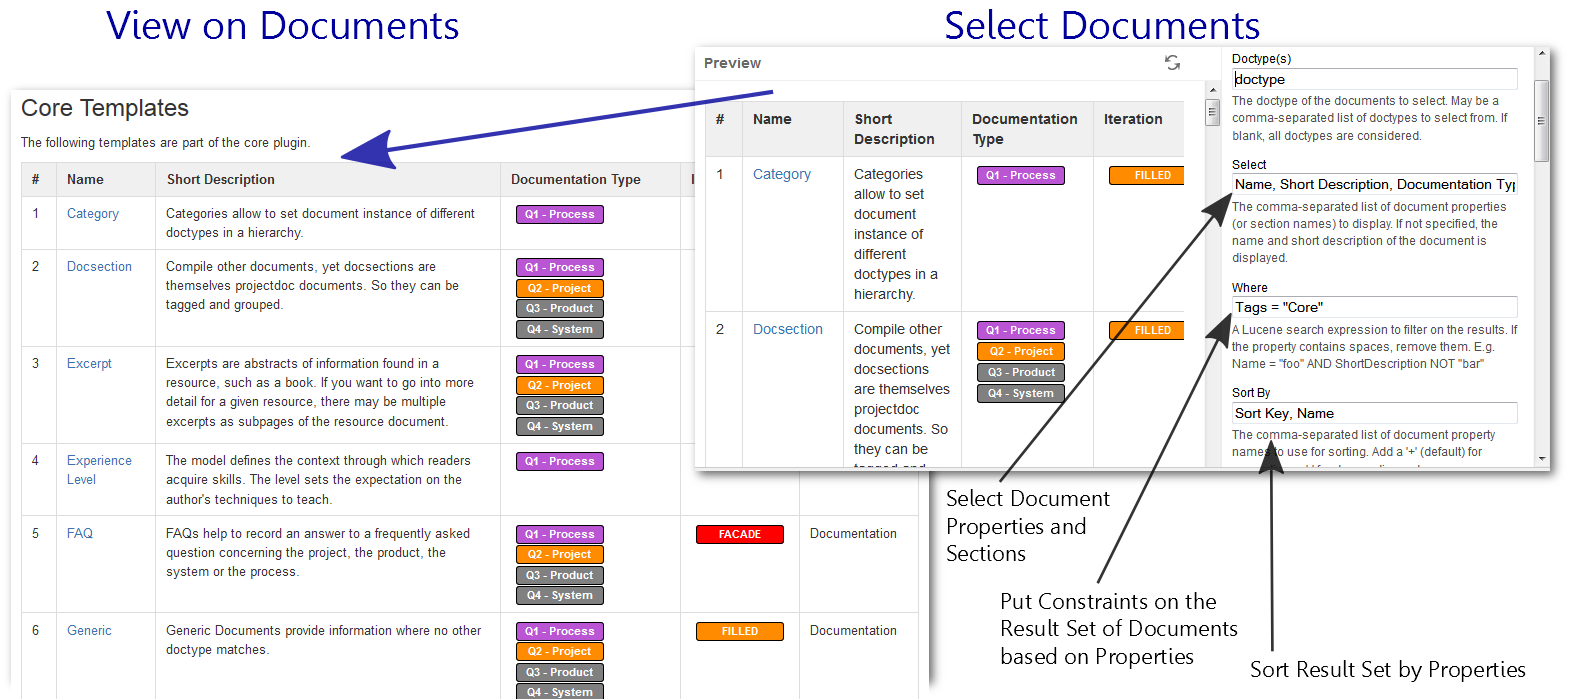Click the FAQ template link
Viewport: 1569px width, 699px height.
pos(80,534)
